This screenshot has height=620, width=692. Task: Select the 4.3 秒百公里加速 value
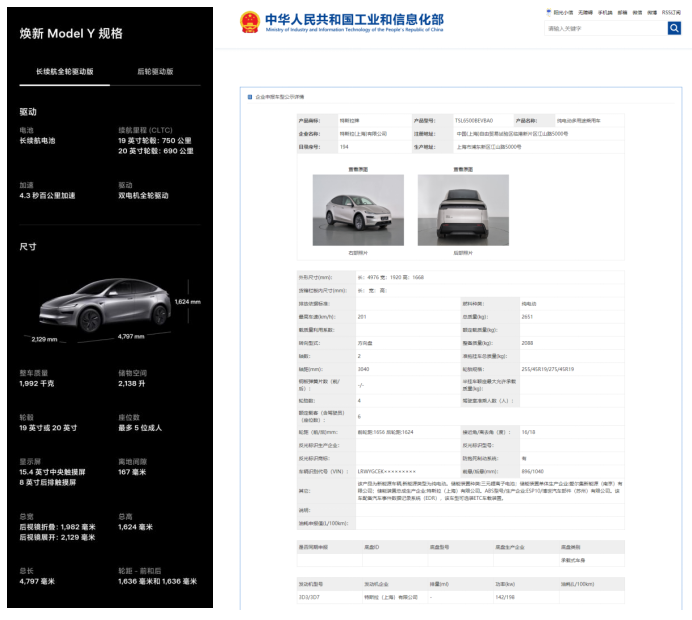(x=47, y=195)
